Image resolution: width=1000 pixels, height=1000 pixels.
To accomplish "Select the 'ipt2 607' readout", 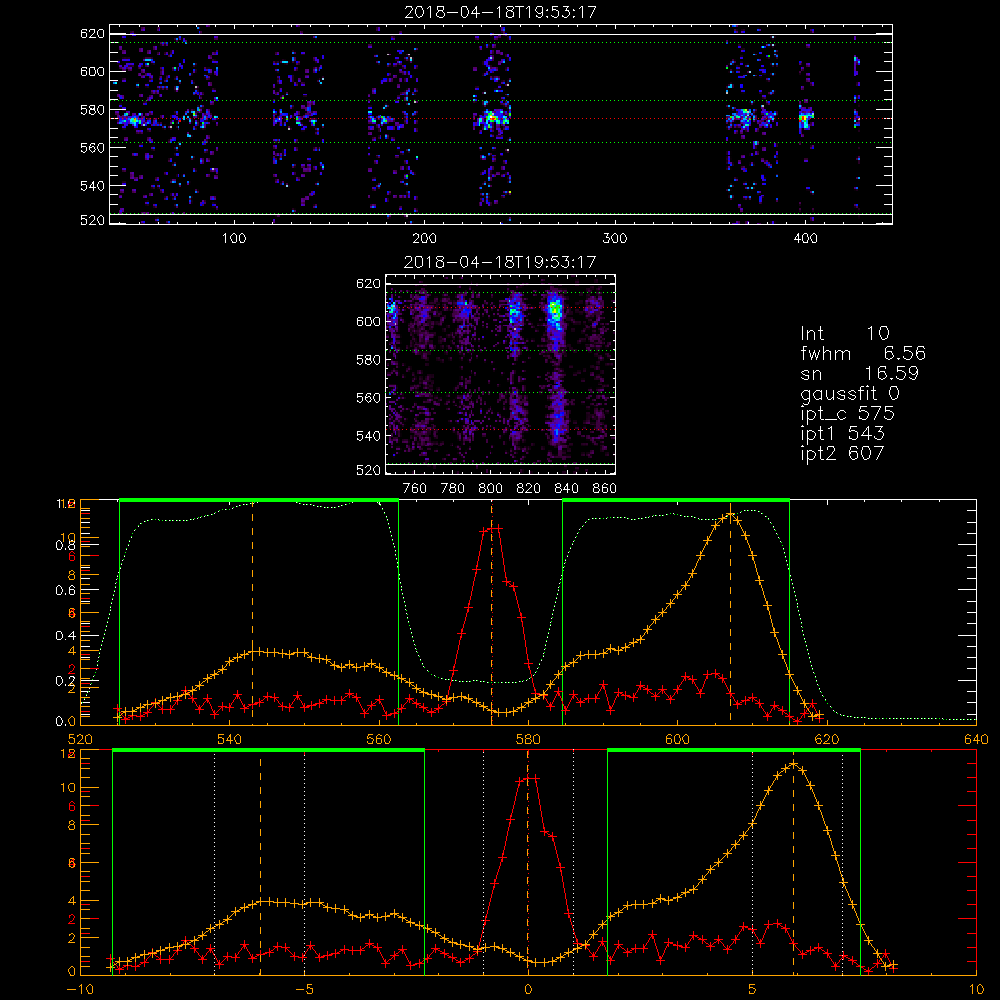I will pos(842,453).
